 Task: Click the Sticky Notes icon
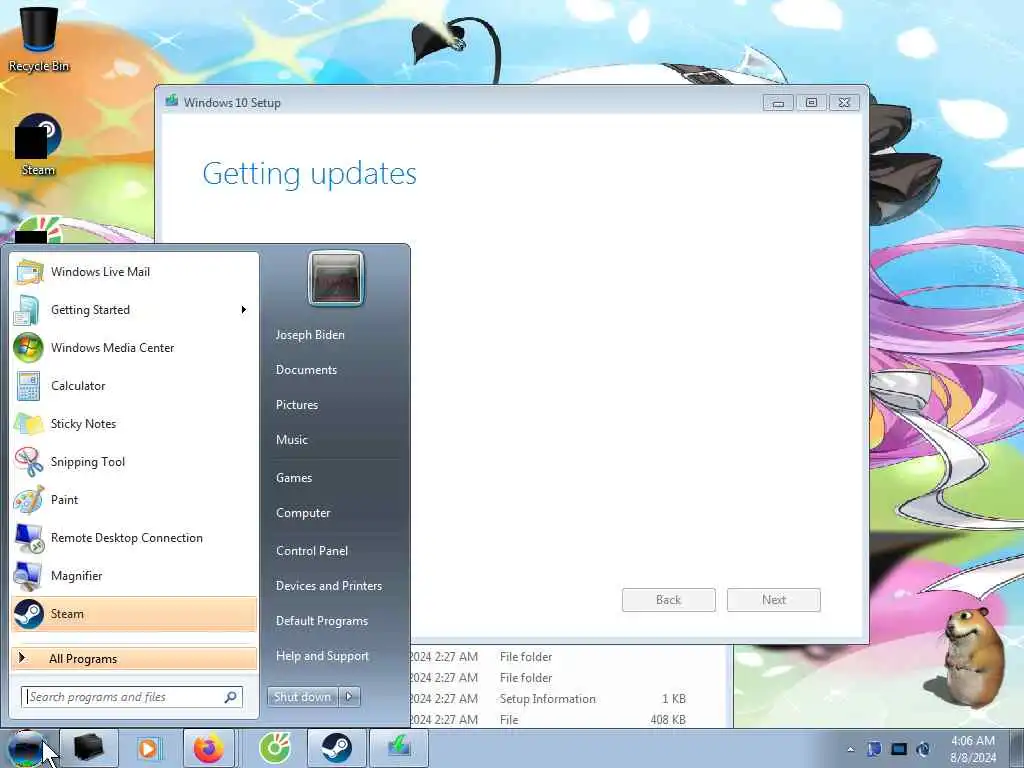point(29,424)
